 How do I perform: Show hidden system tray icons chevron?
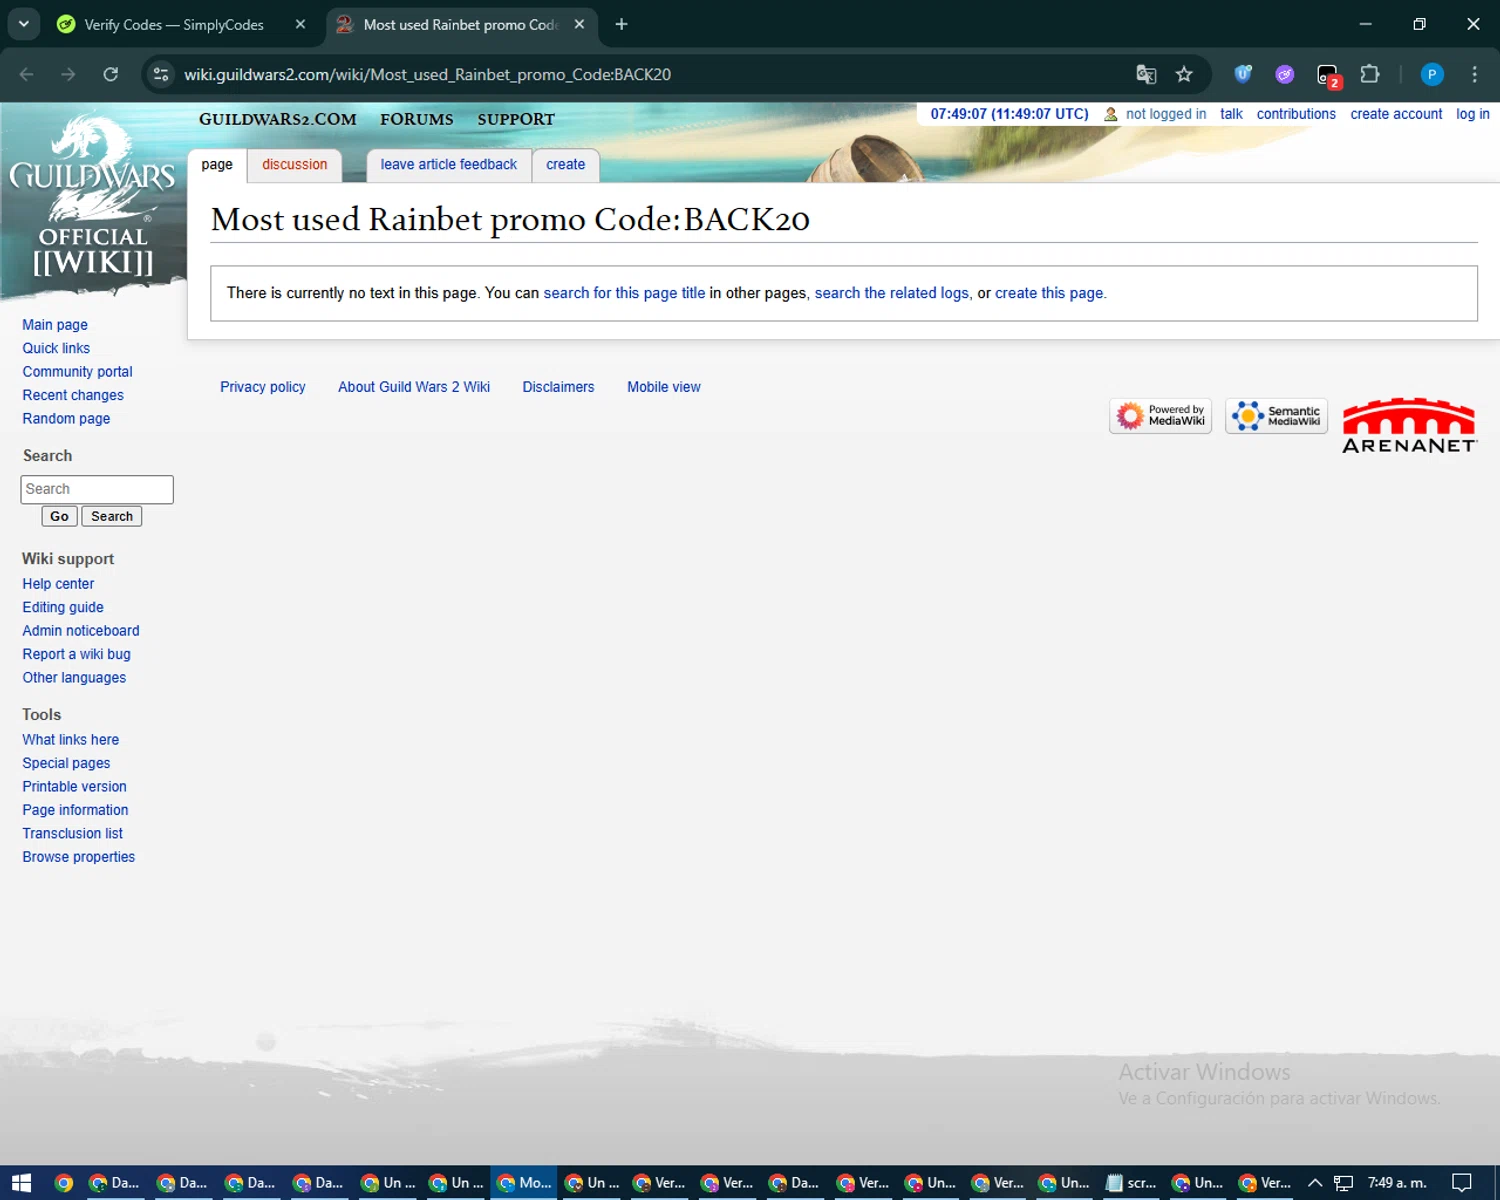point(1315,1183)
